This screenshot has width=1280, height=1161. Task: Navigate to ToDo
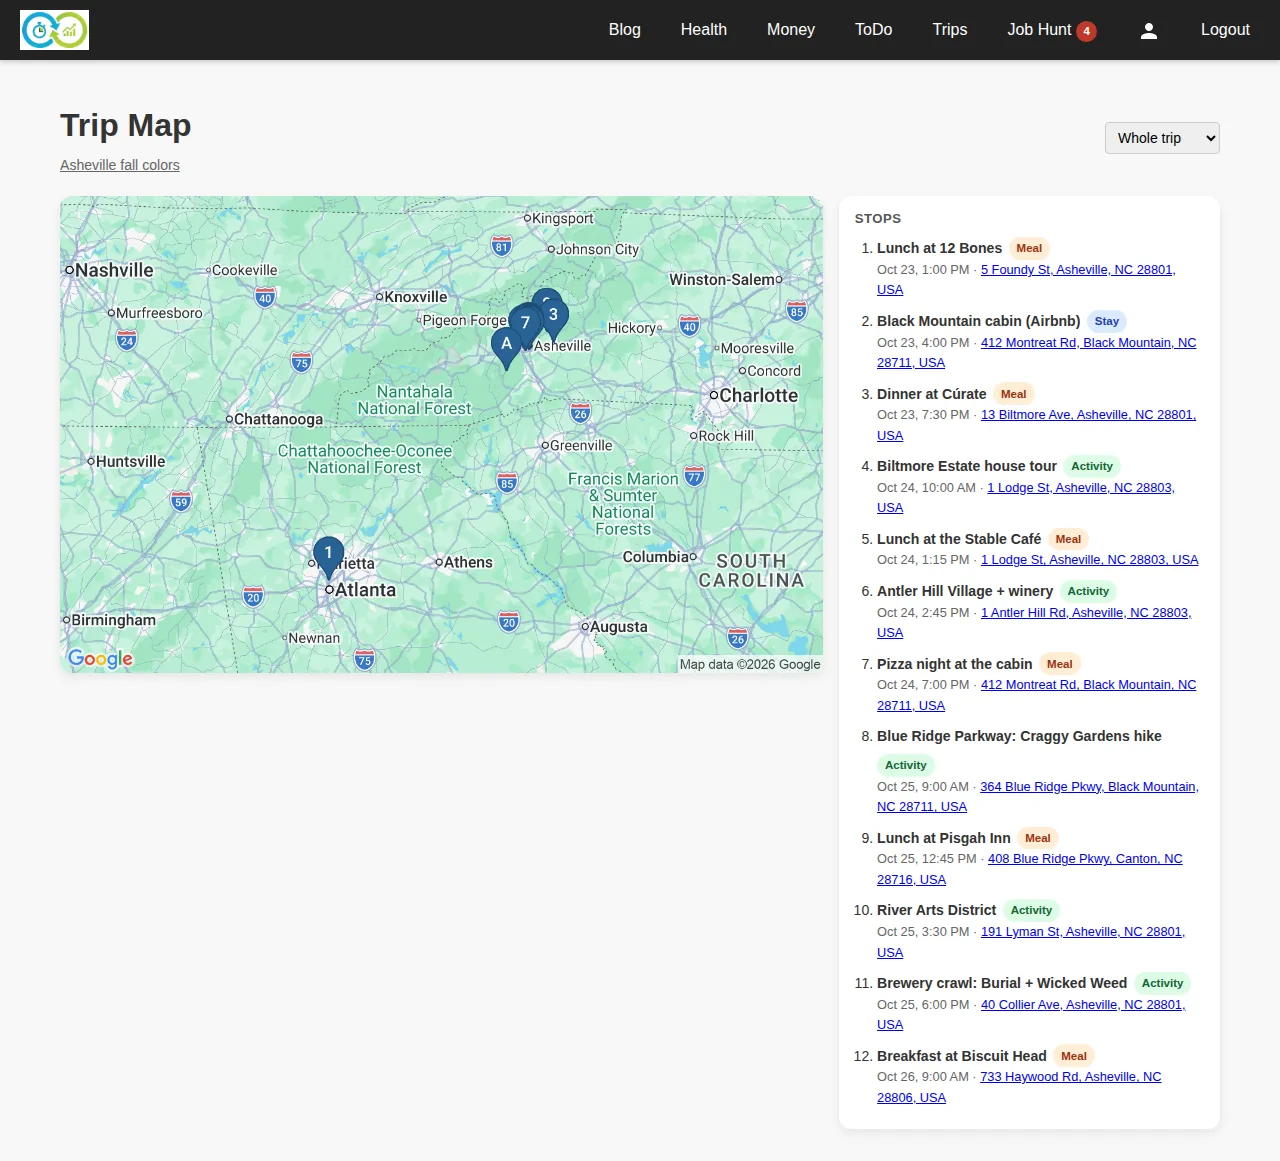coord(873,30)
